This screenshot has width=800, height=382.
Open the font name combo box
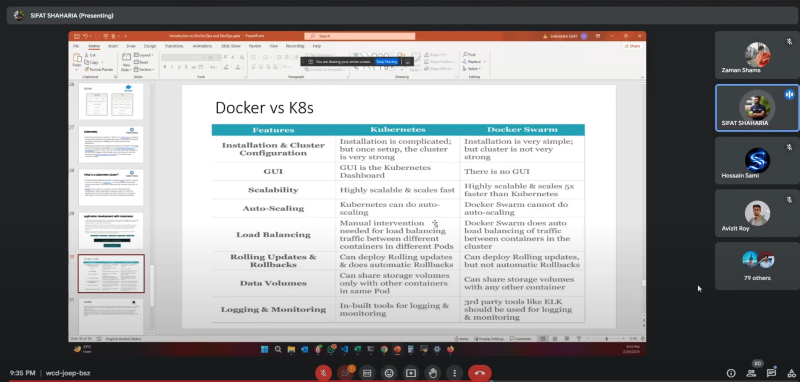pos(184,58)
